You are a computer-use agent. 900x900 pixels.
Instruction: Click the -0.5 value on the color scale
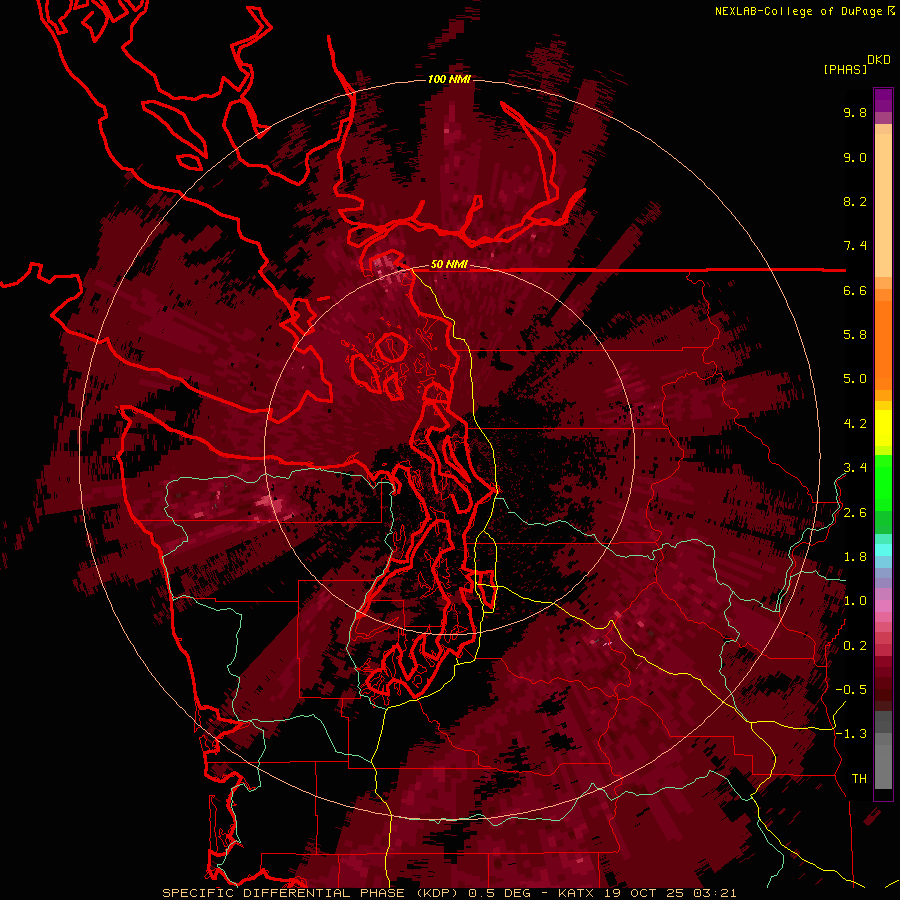tap(851, 690)
